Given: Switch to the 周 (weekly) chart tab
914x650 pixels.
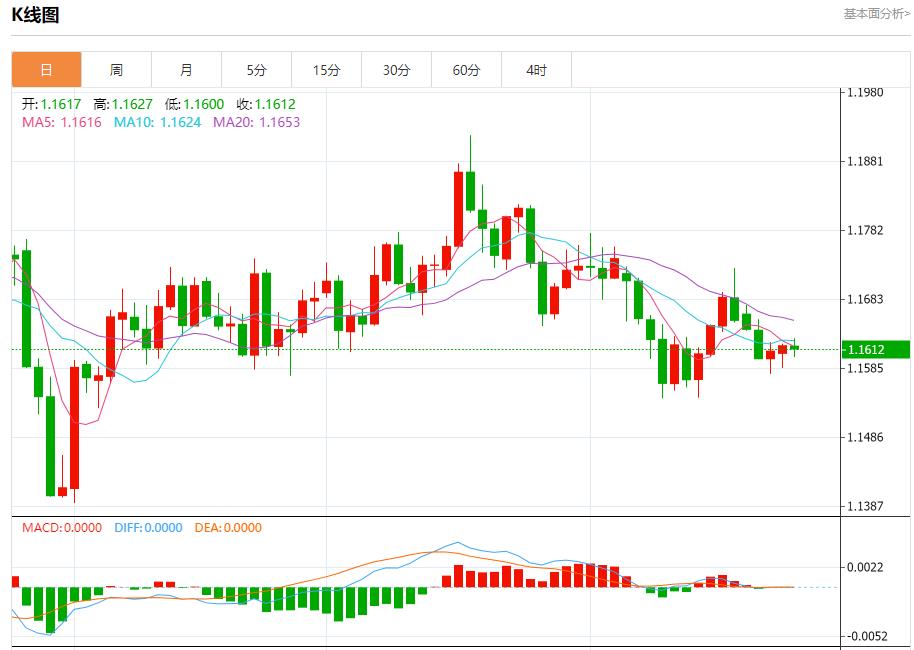Looking at the screenshot, I should (117, 70).
